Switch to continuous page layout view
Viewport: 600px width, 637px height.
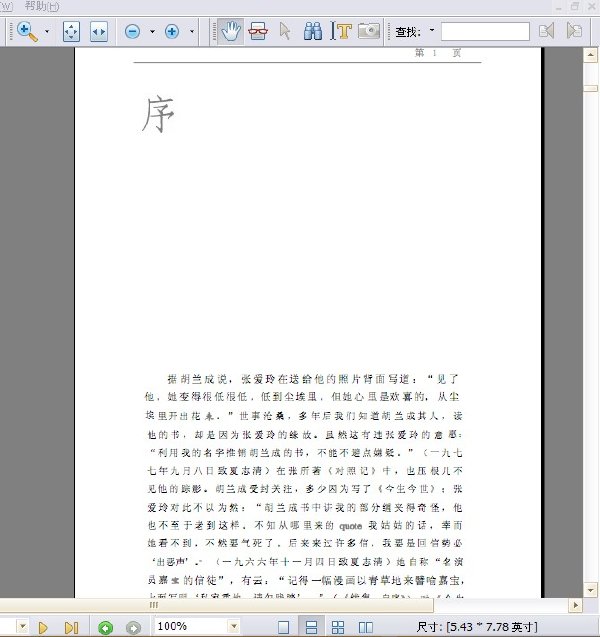point(311,627)
